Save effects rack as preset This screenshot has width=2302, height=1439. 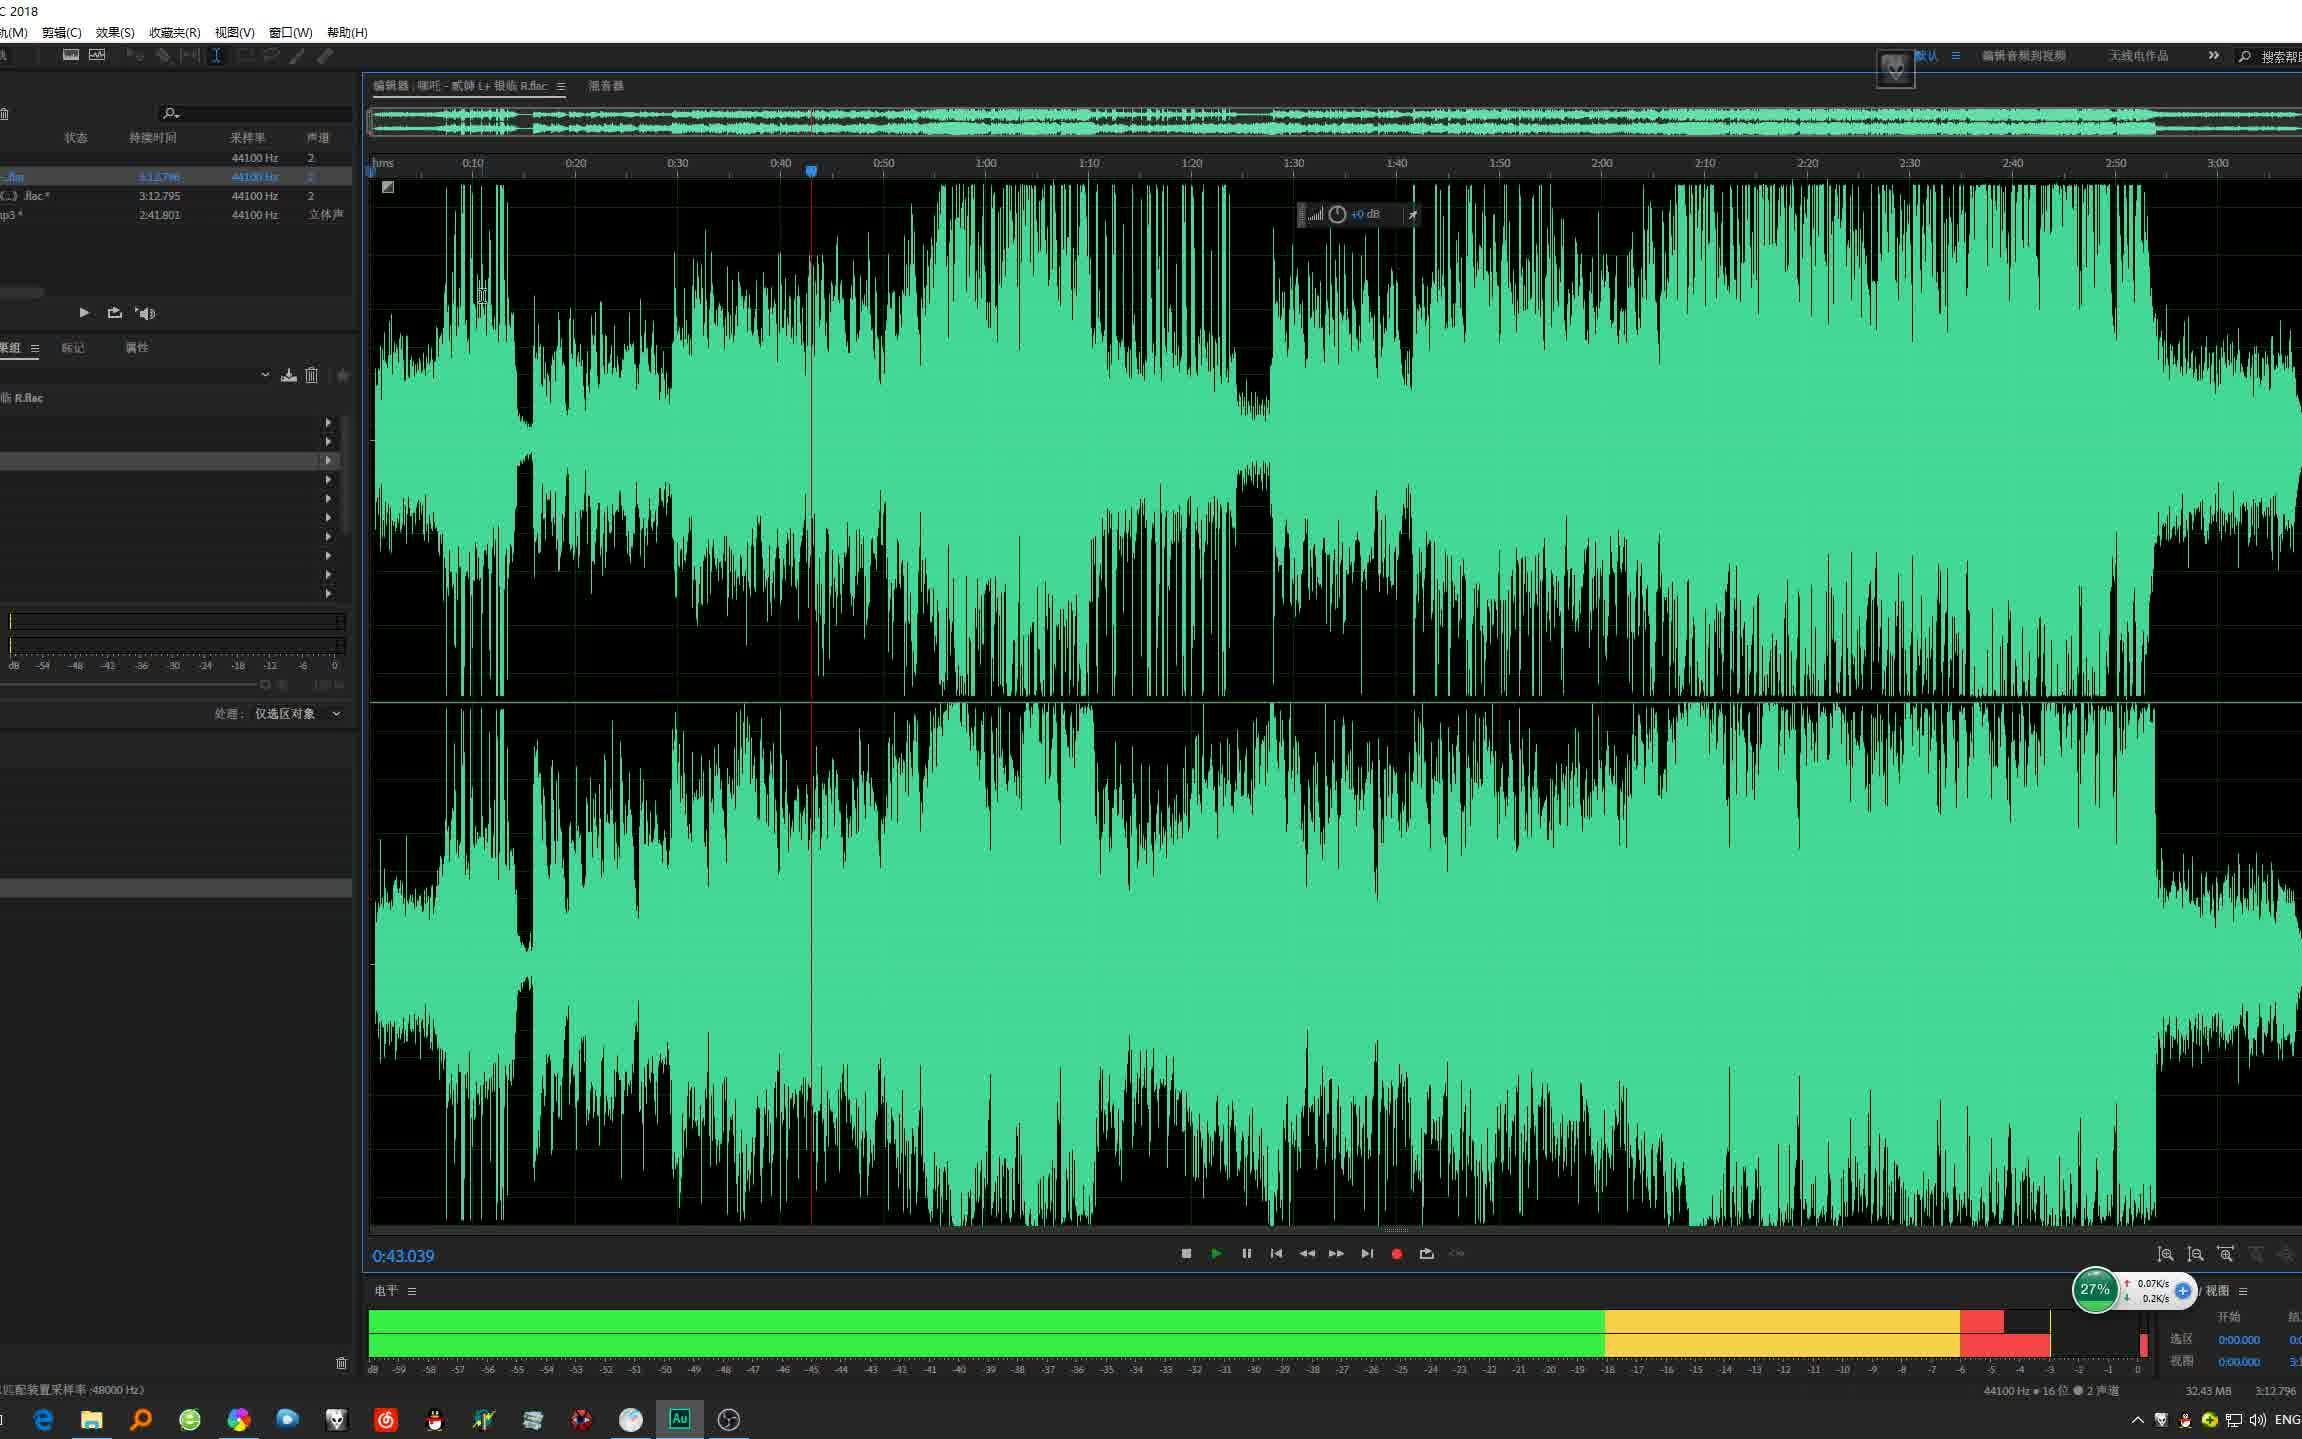tap(289, 375)
